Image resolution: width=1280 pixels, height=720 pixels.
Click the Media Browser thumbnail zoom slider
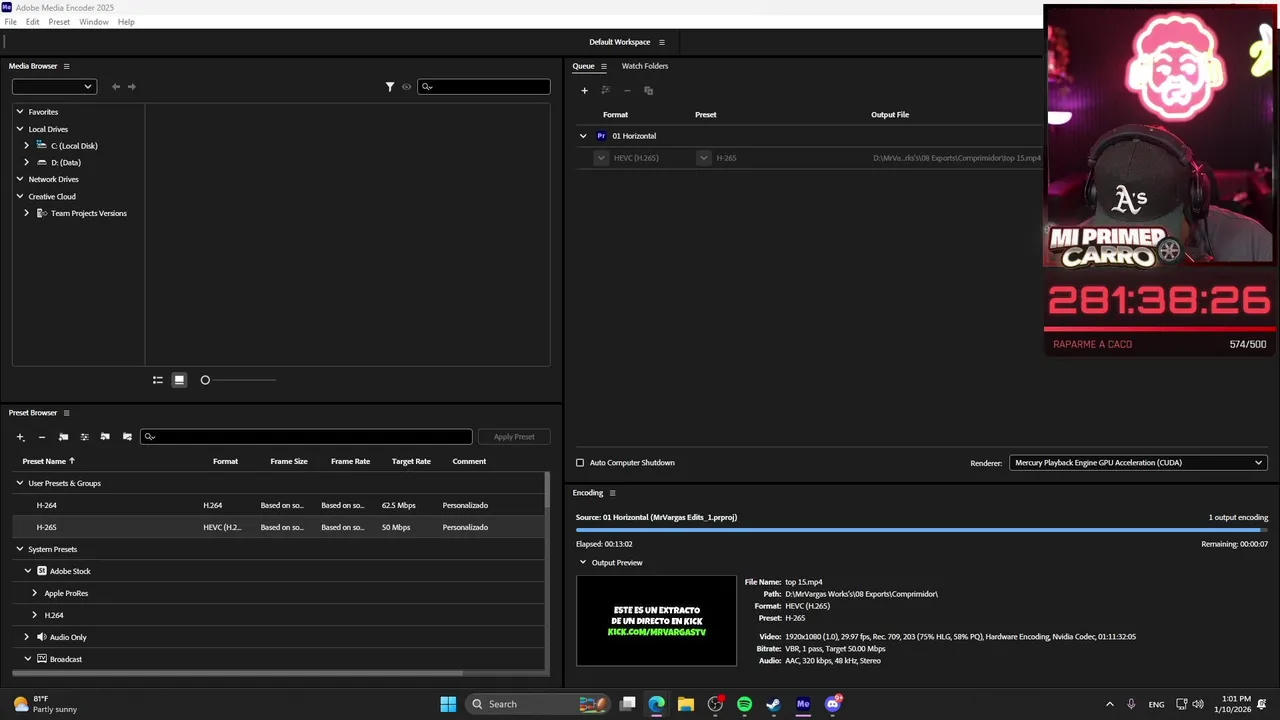tap(238, 380)
